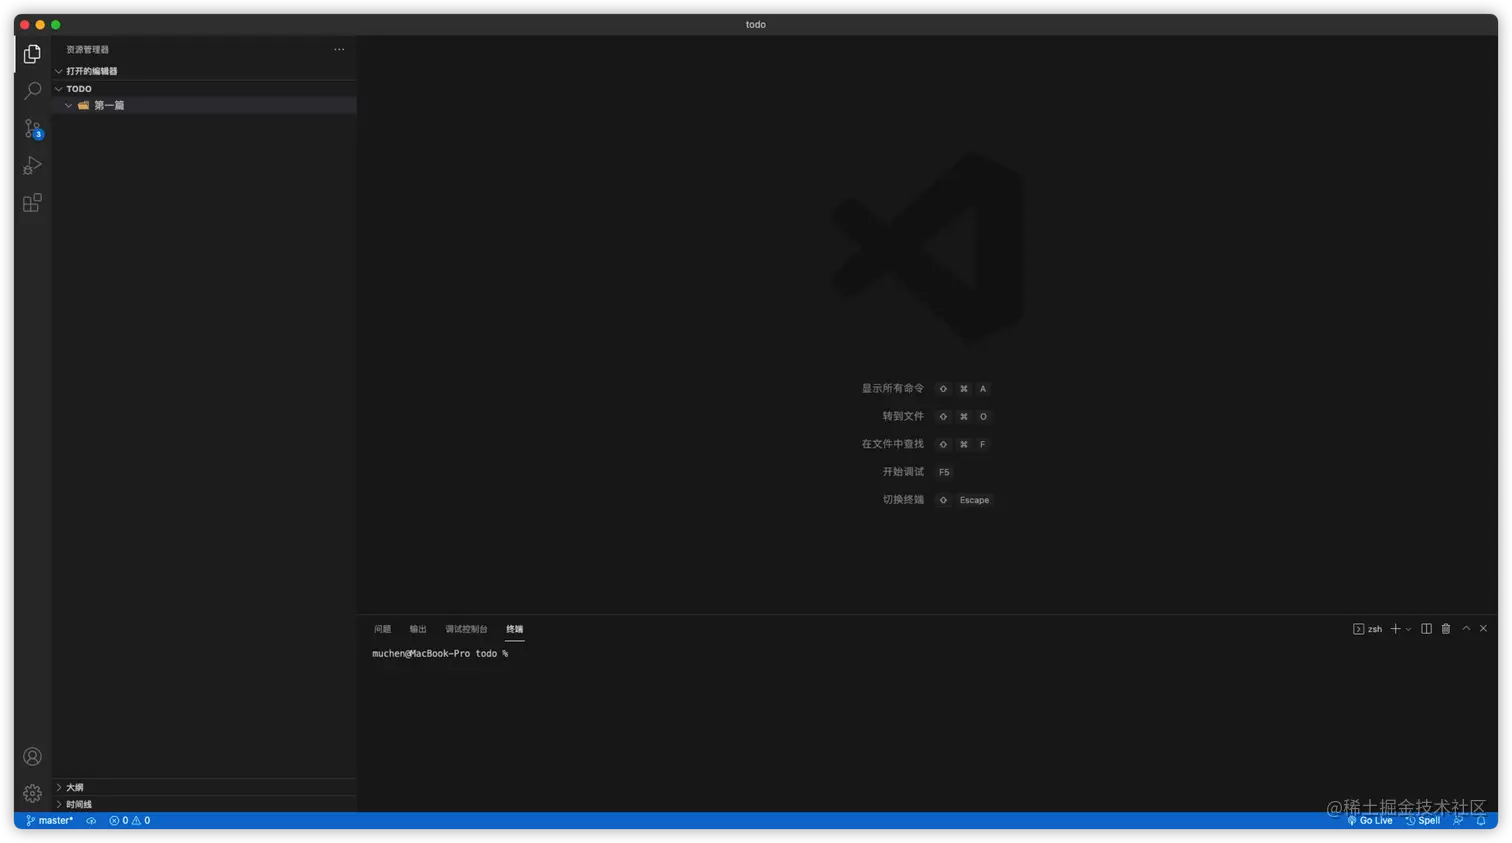Open the Run and Debug view

tap(32, 166)
